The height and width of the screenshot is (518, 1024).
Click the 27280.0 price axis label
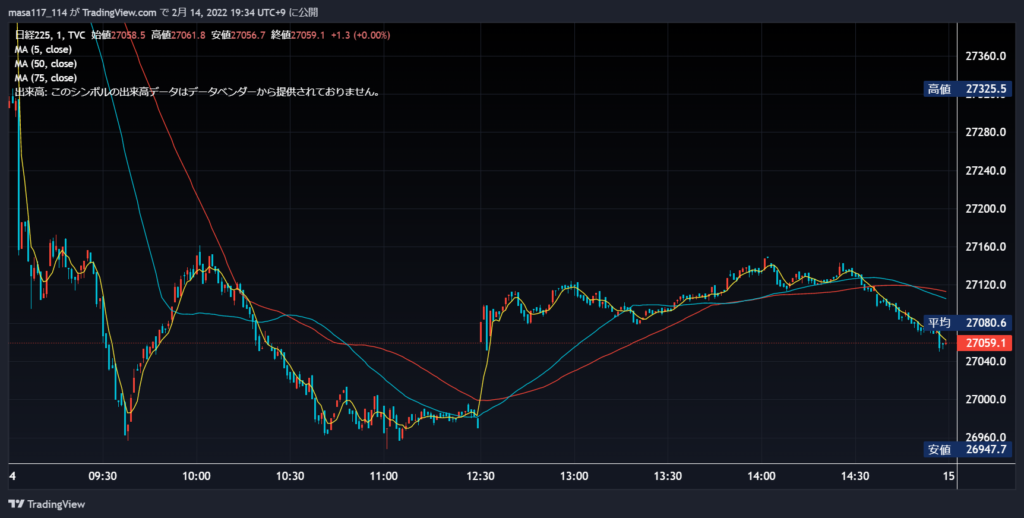[x=985, y=133]
